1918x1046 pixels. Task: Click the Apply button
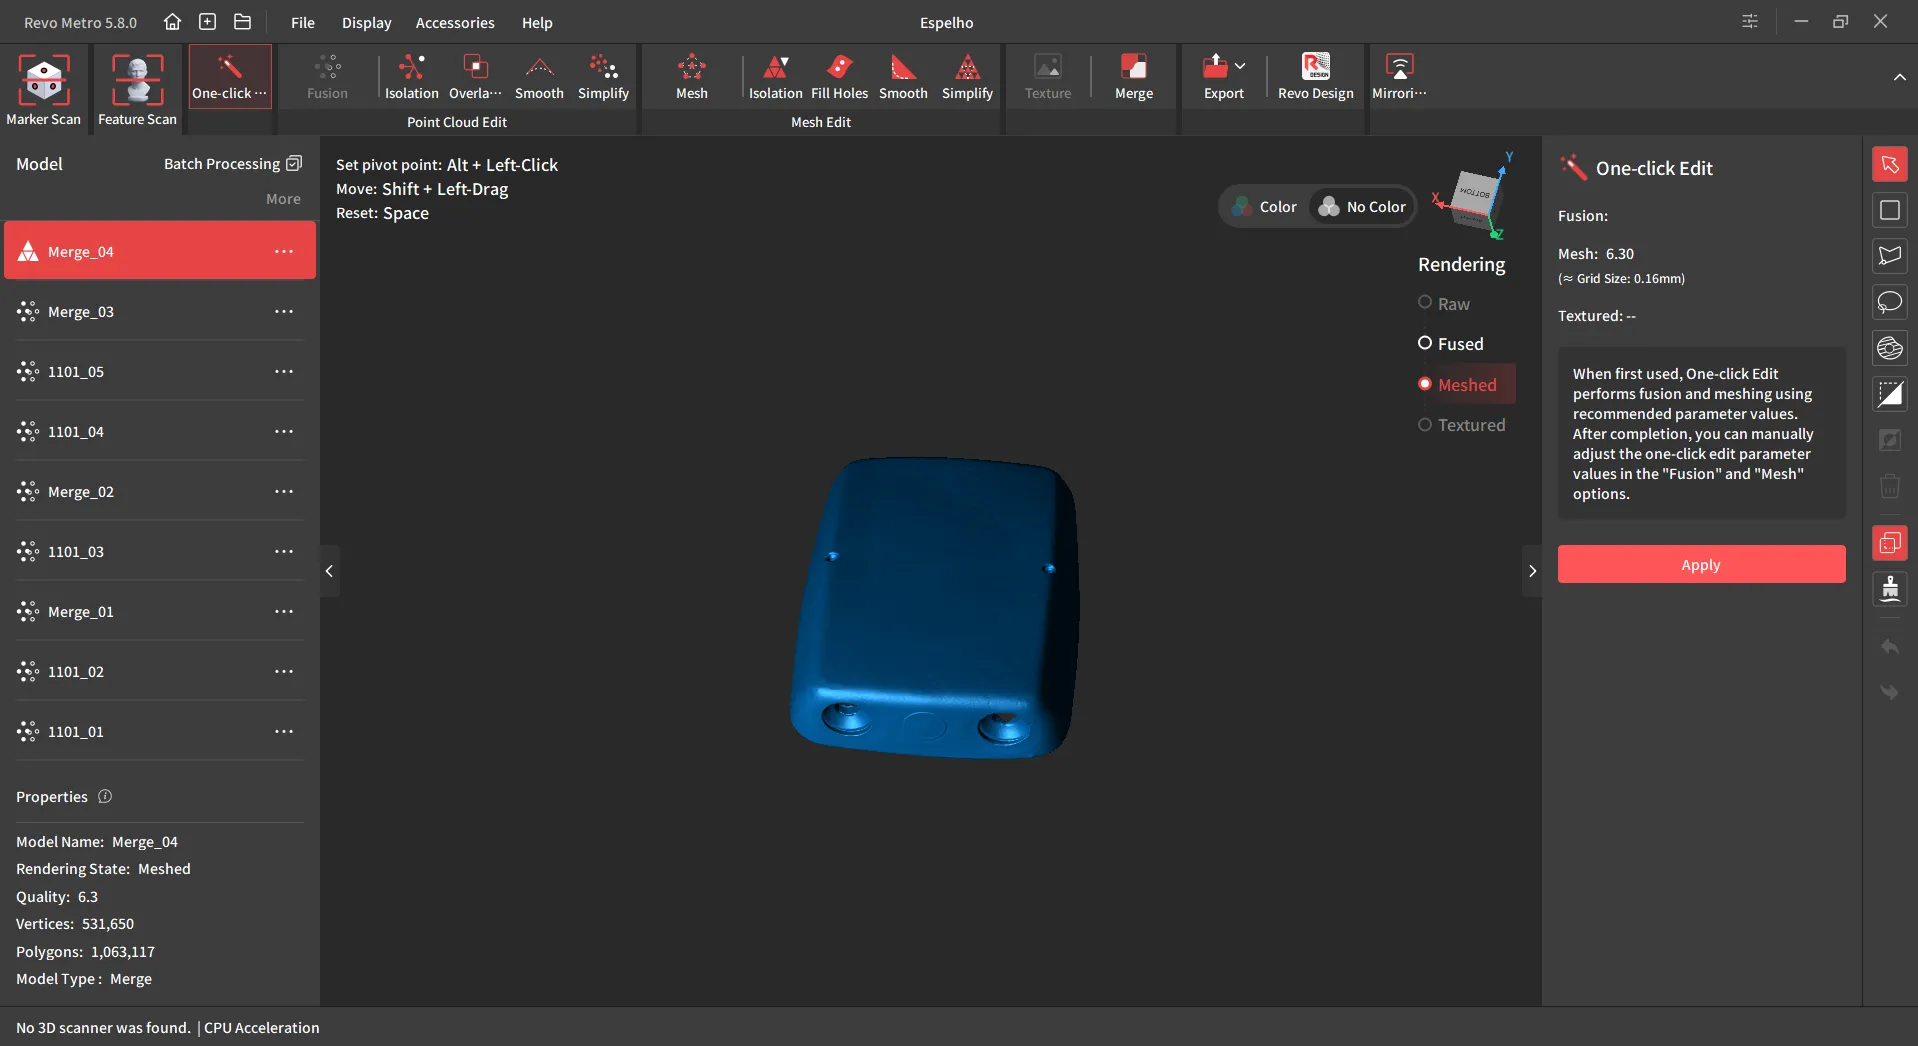1701,564
